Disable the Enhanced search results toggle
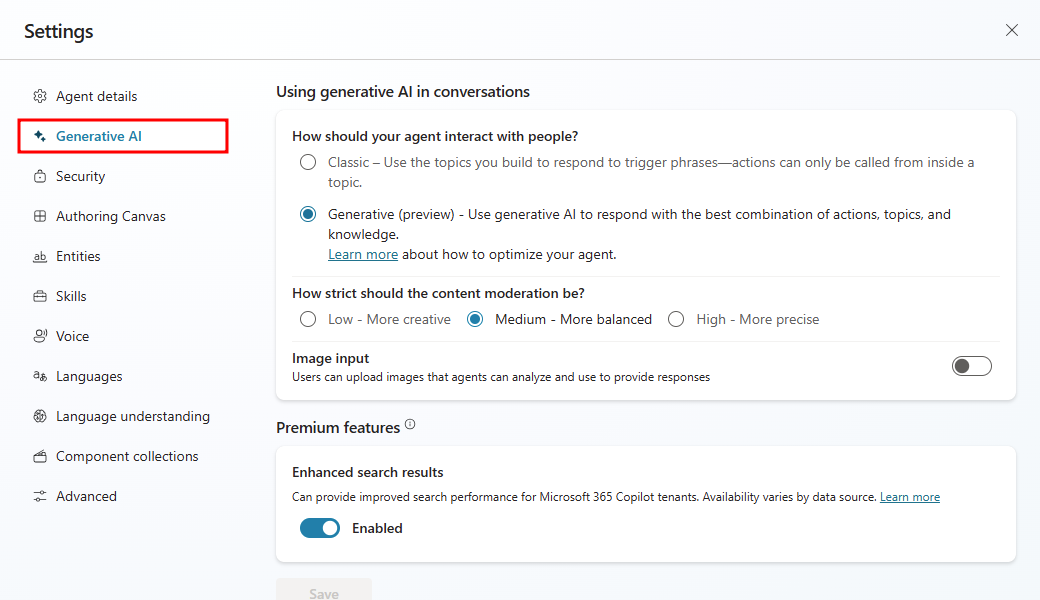The image size is (1040, 600). 320,528
